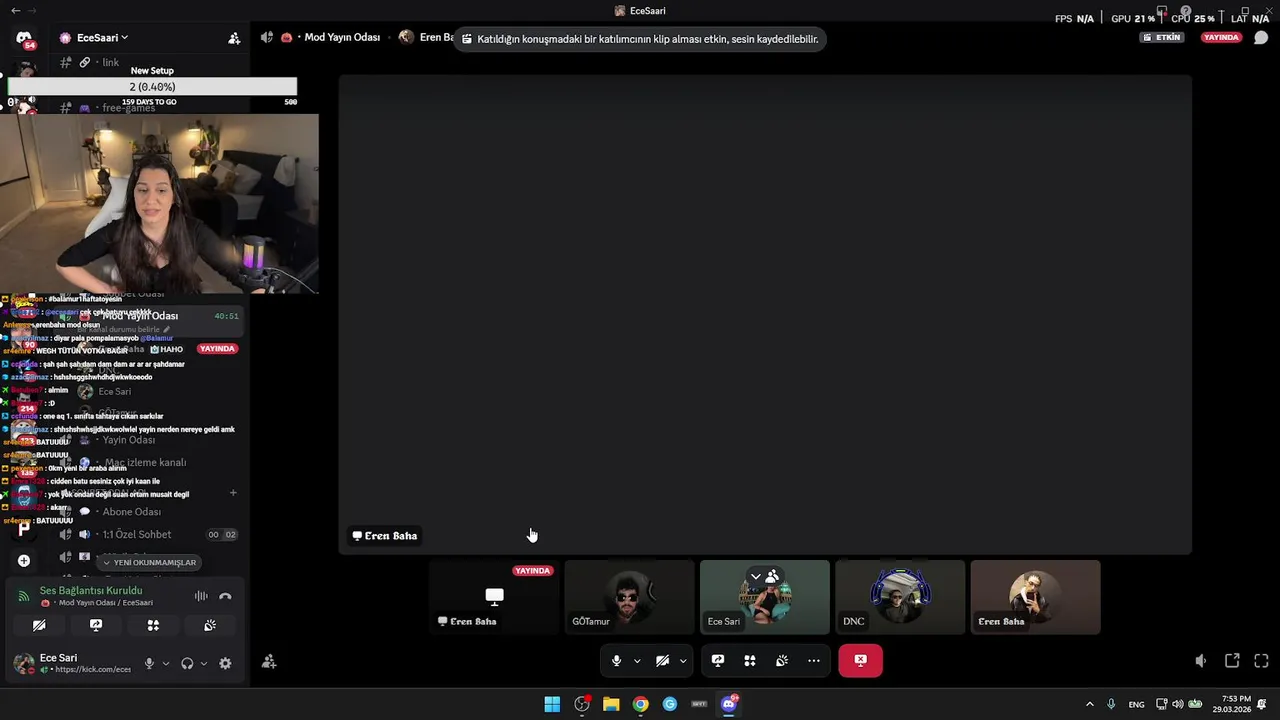Open Google Chrome from taskbar
The height and width of the screenshot is (720, 1280).
pos(640,704)
